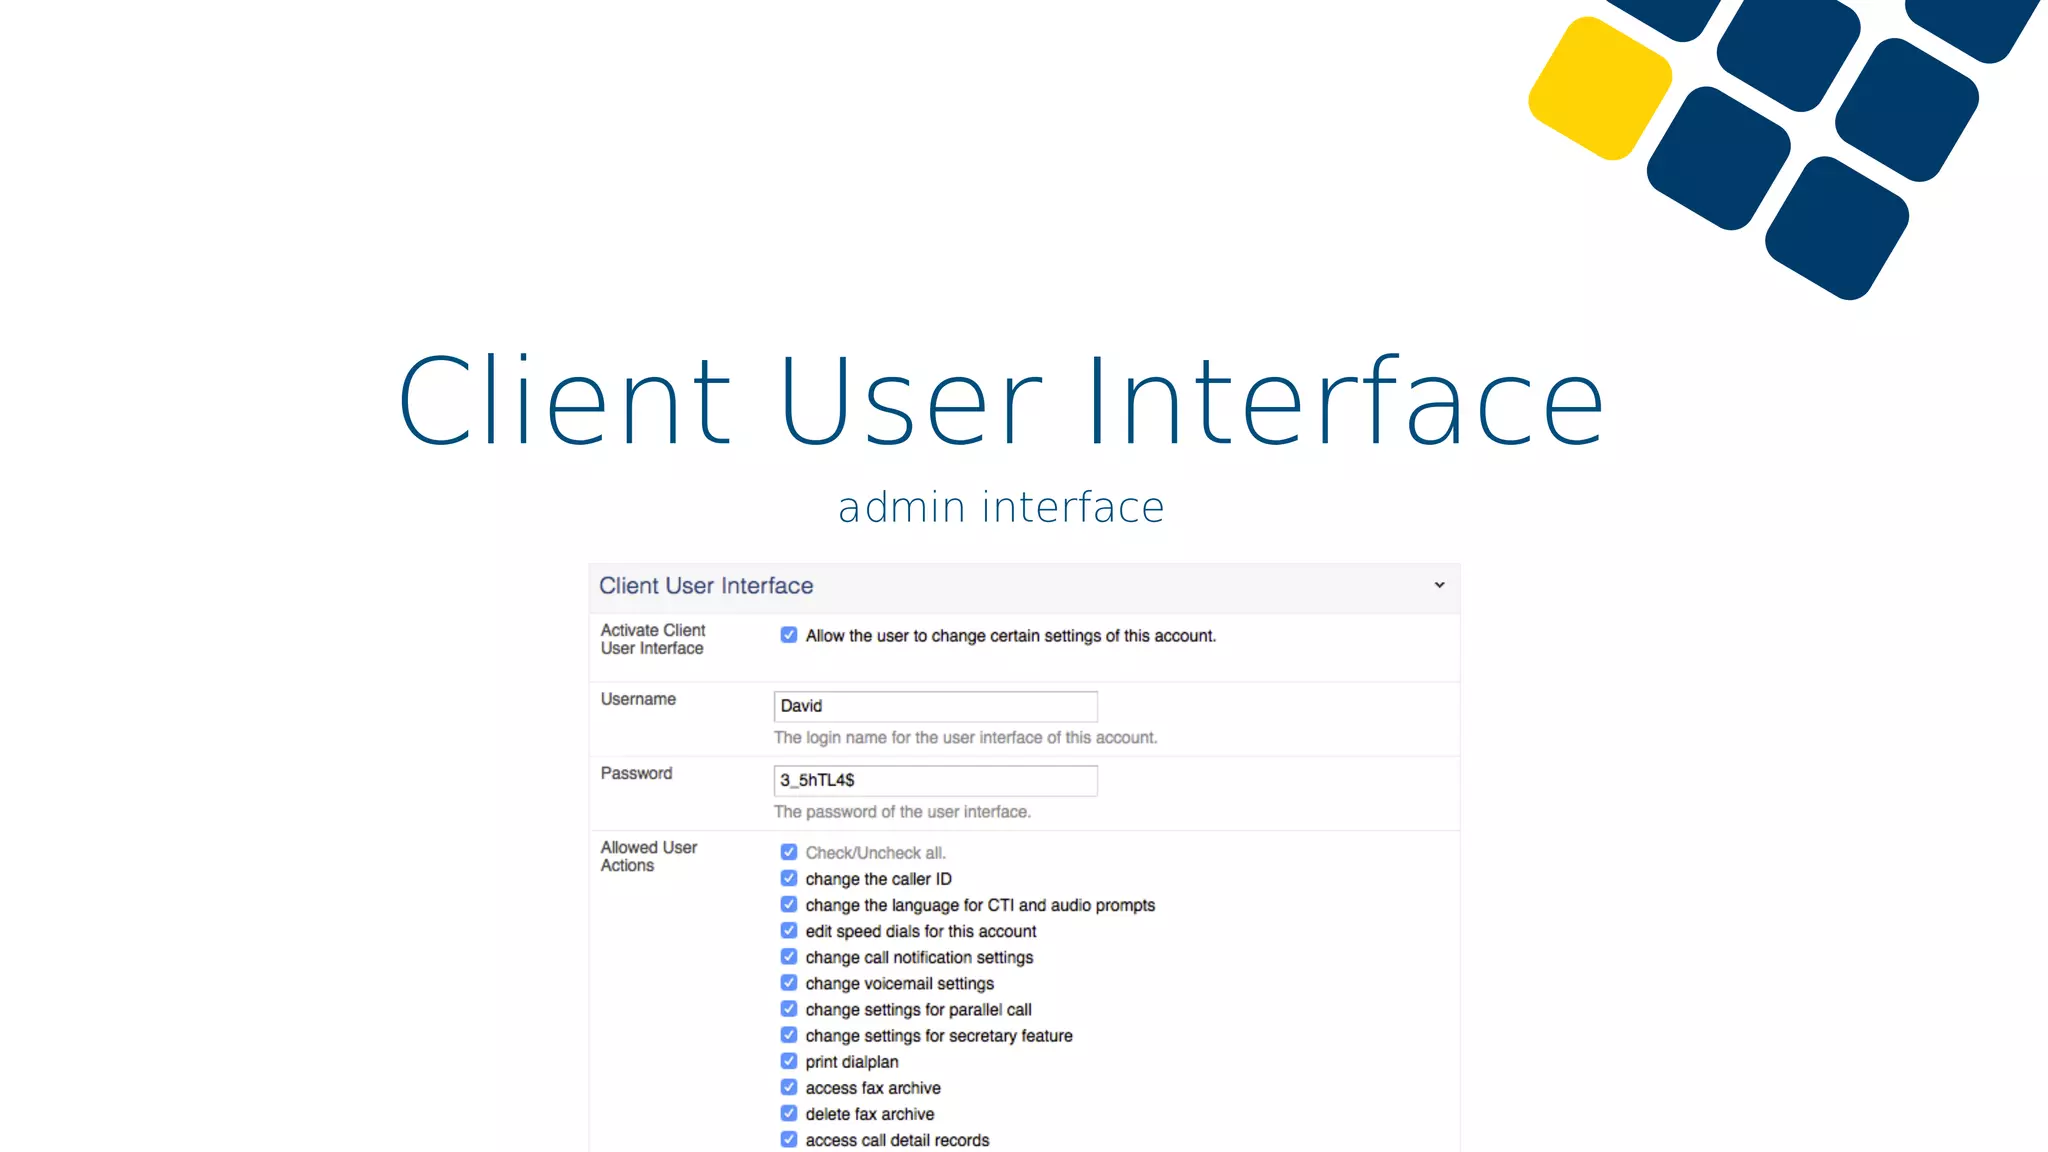Uncheck 'Allow the user to change certain settings'
The height and width of the screenshot is (1152, 2048).
pyautogui.click(x=789, y=635)
